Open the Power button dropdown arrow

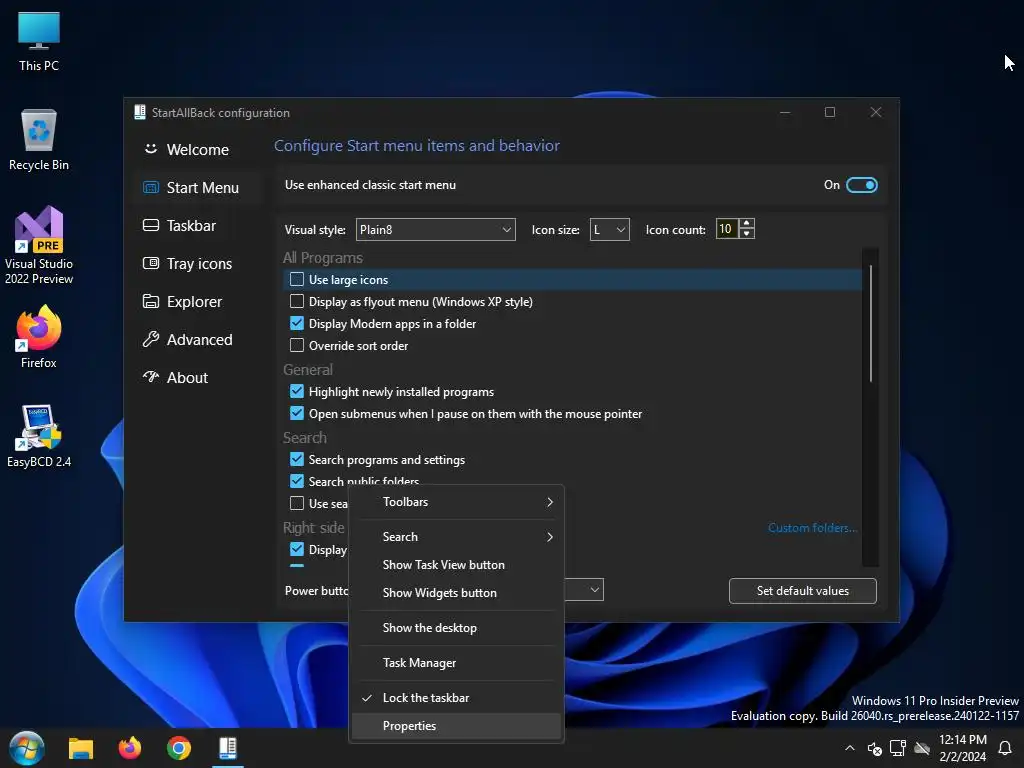pos(594,590)
